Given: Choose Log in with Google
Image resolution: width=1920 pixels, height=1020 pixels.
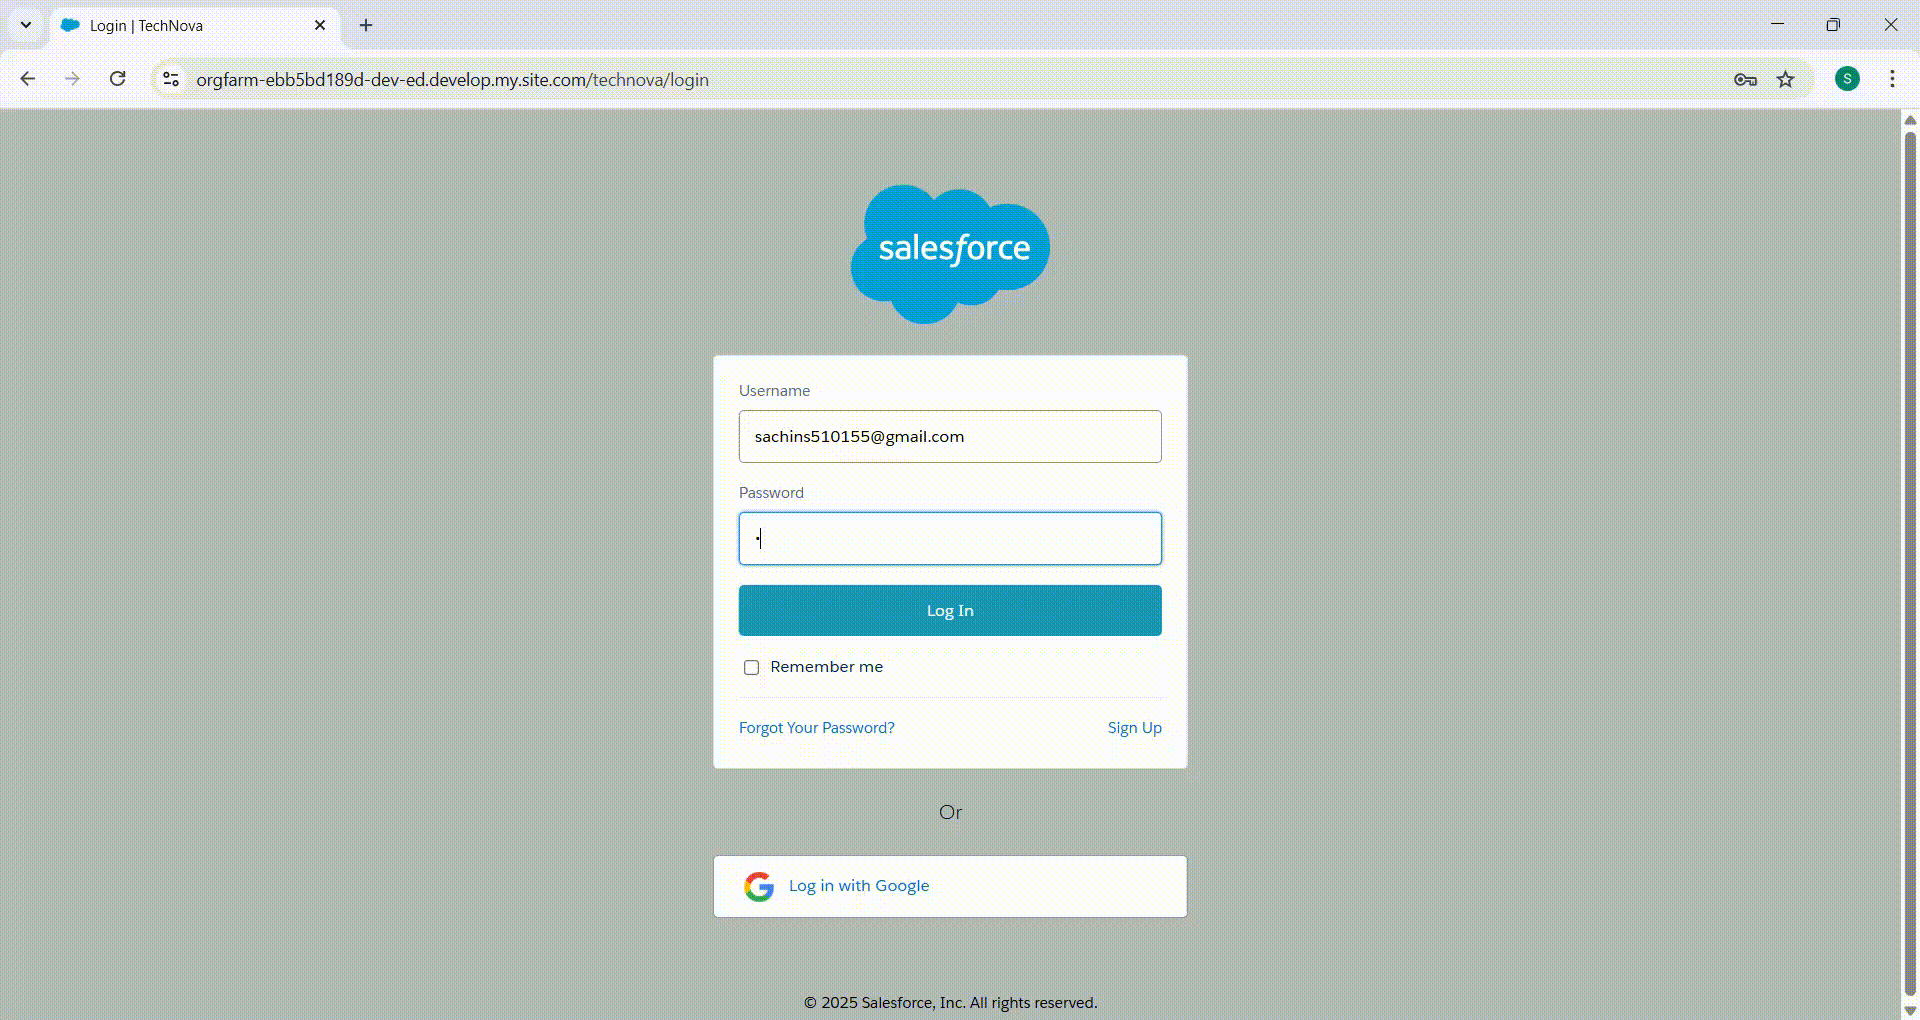Looking at the screenshot, I should [858, 886].
